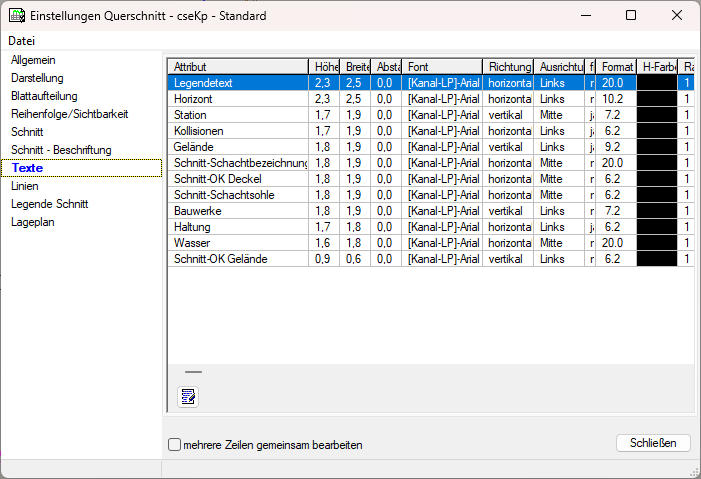Click the Font column header
This screenshot has height=479, width=701.
click(x=441, y=66)
